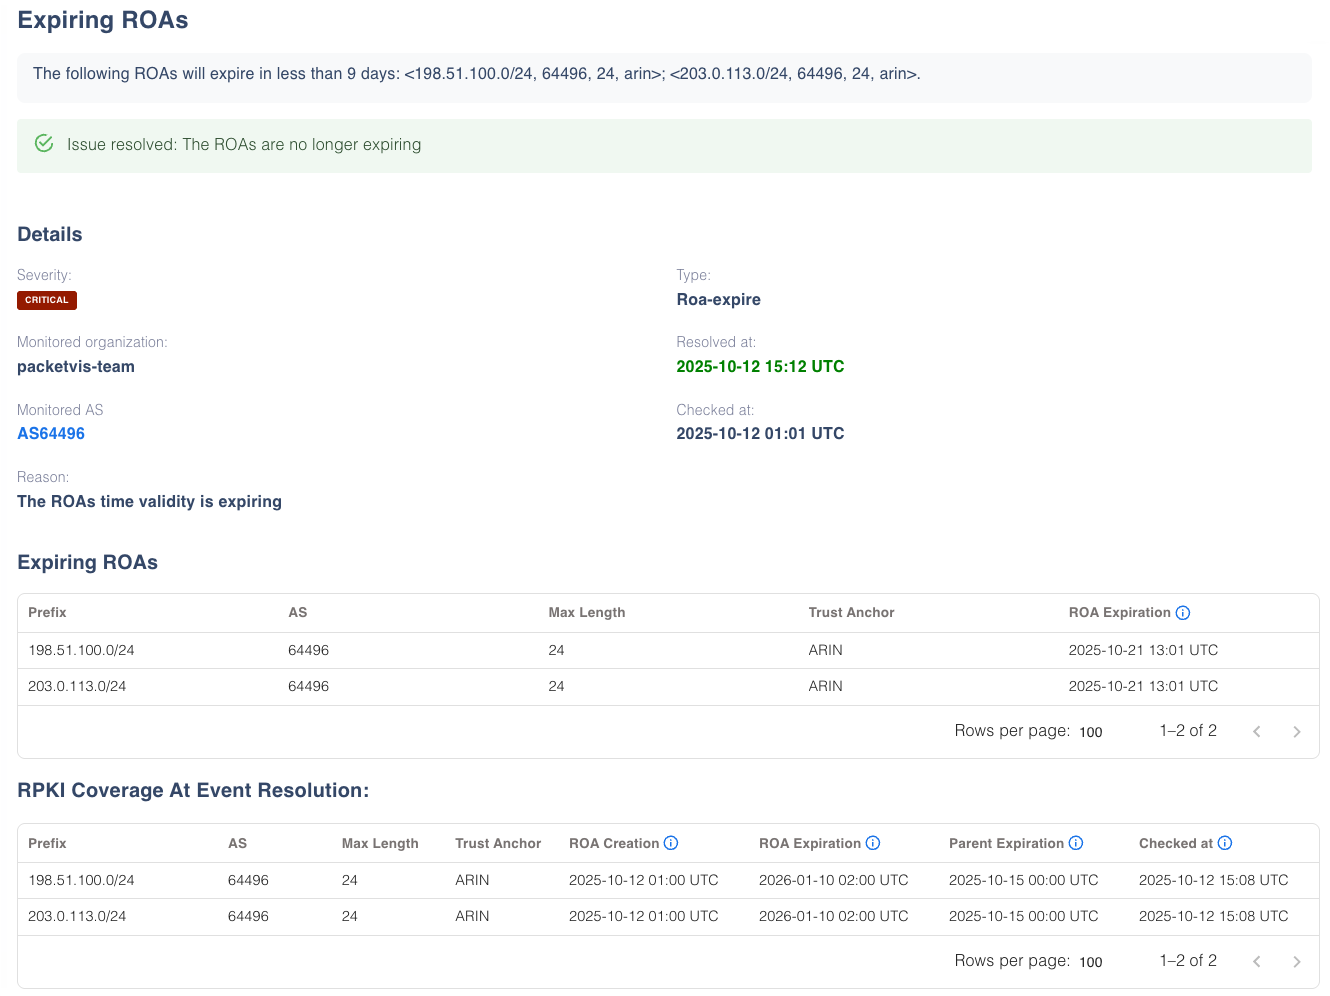Click the ROA Creation info icon
This screenshot has width=1330, height=996.
(671, 843)
